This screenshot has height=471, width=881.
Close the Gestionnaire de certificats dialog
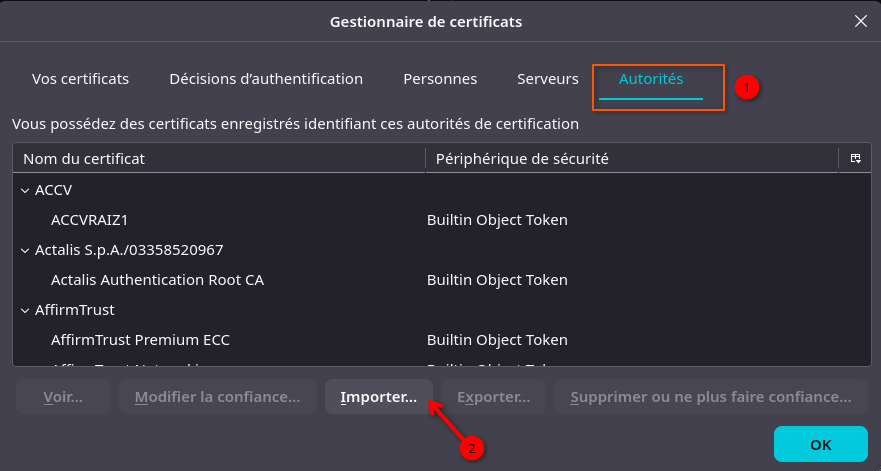pos(860,21)
